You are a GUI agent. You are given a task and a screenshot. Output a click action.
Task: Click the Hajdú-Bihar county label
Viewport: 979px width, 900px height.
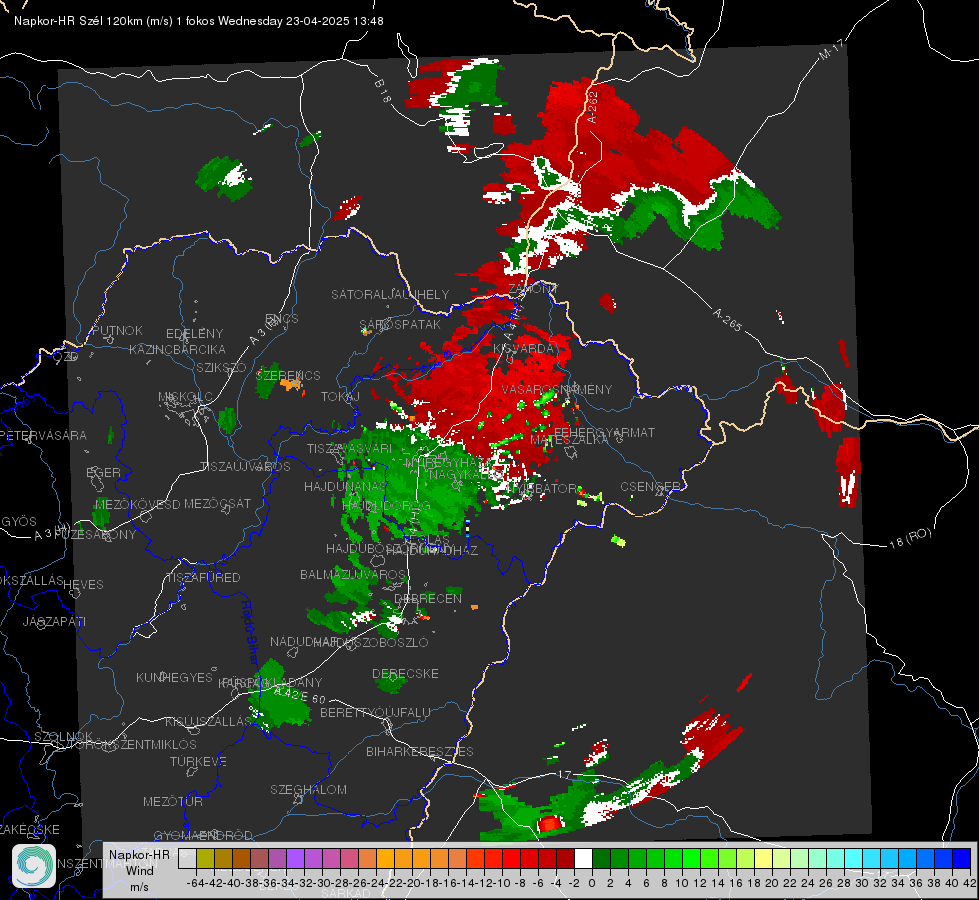[250, 631]
